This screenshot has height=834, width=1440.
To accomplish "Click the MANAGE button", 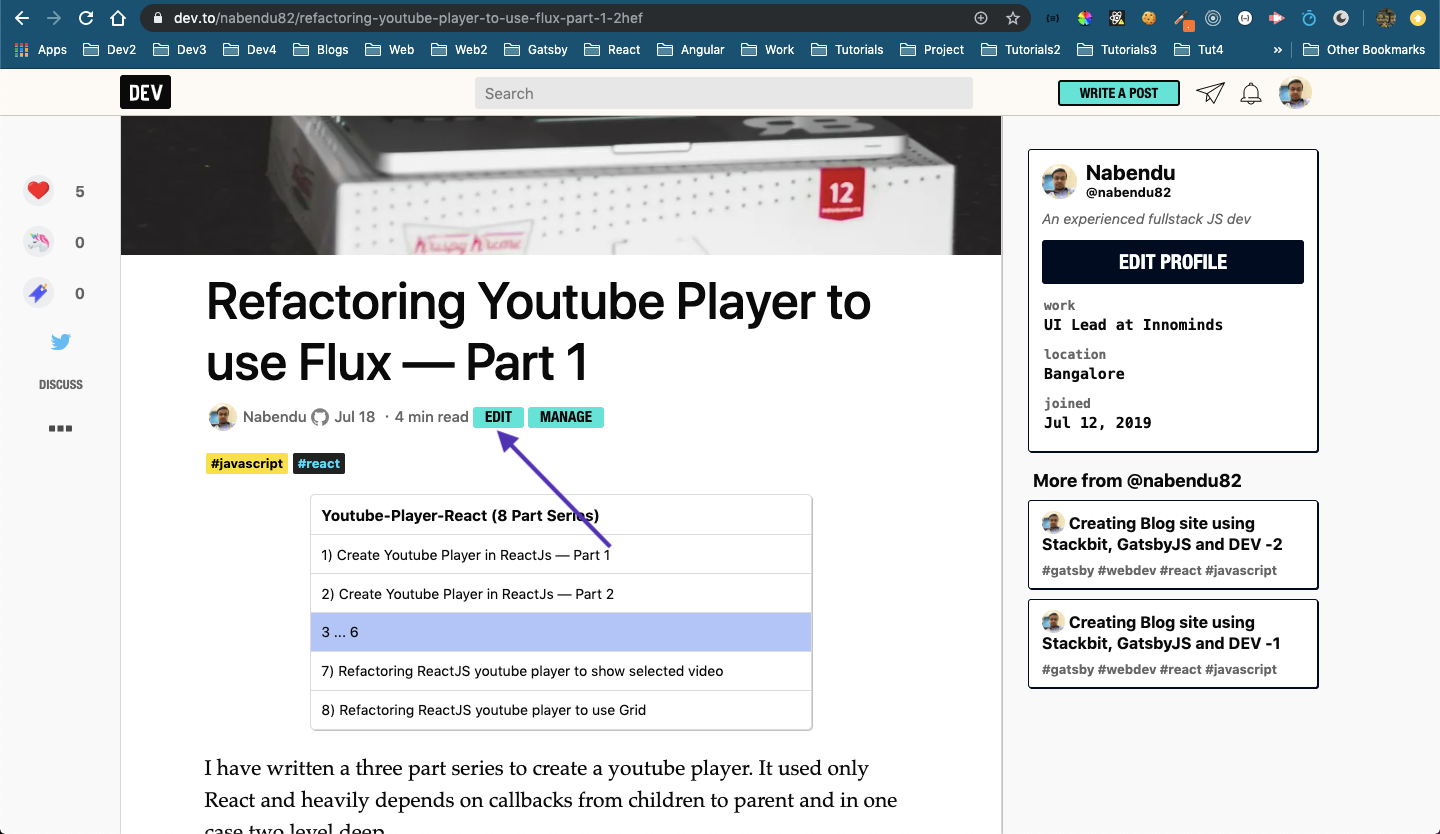I will (x=566, y=417).
